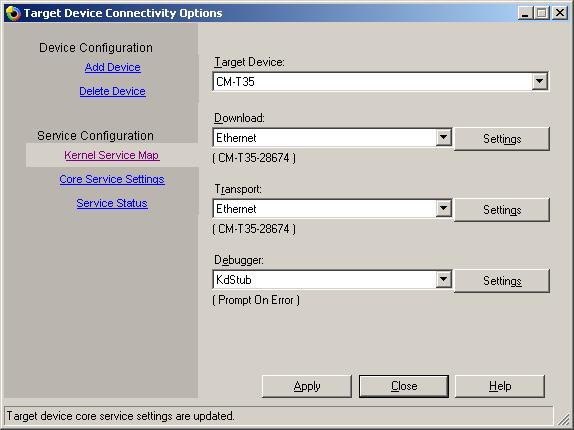574x430 pixels.
Task: Click the resize grip in status bar
Action: pos(563,418)
